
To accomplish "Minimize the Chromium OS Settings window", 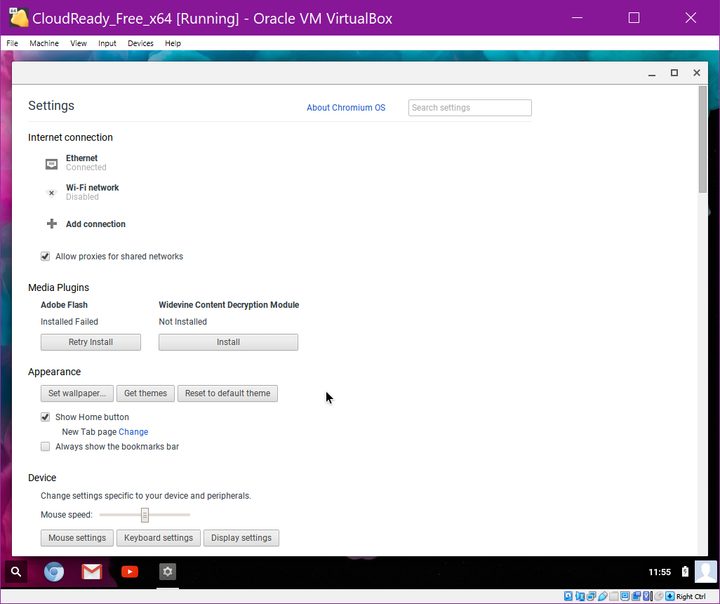I will [652, 73].
